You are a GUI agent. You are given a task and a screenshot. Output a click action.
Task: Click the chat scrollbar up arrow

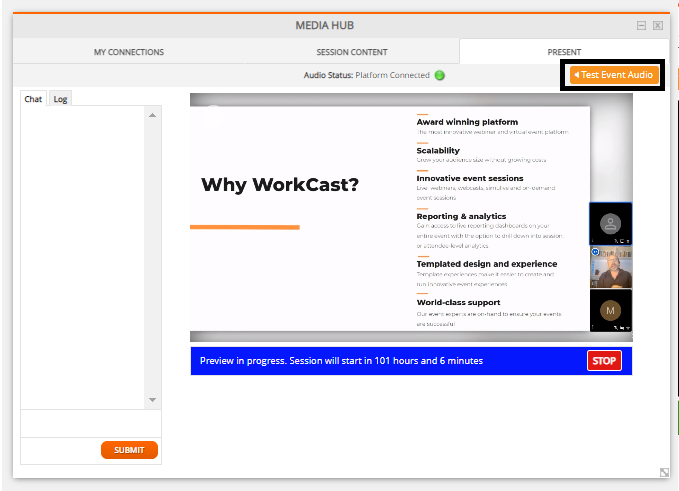coord(152,115)
